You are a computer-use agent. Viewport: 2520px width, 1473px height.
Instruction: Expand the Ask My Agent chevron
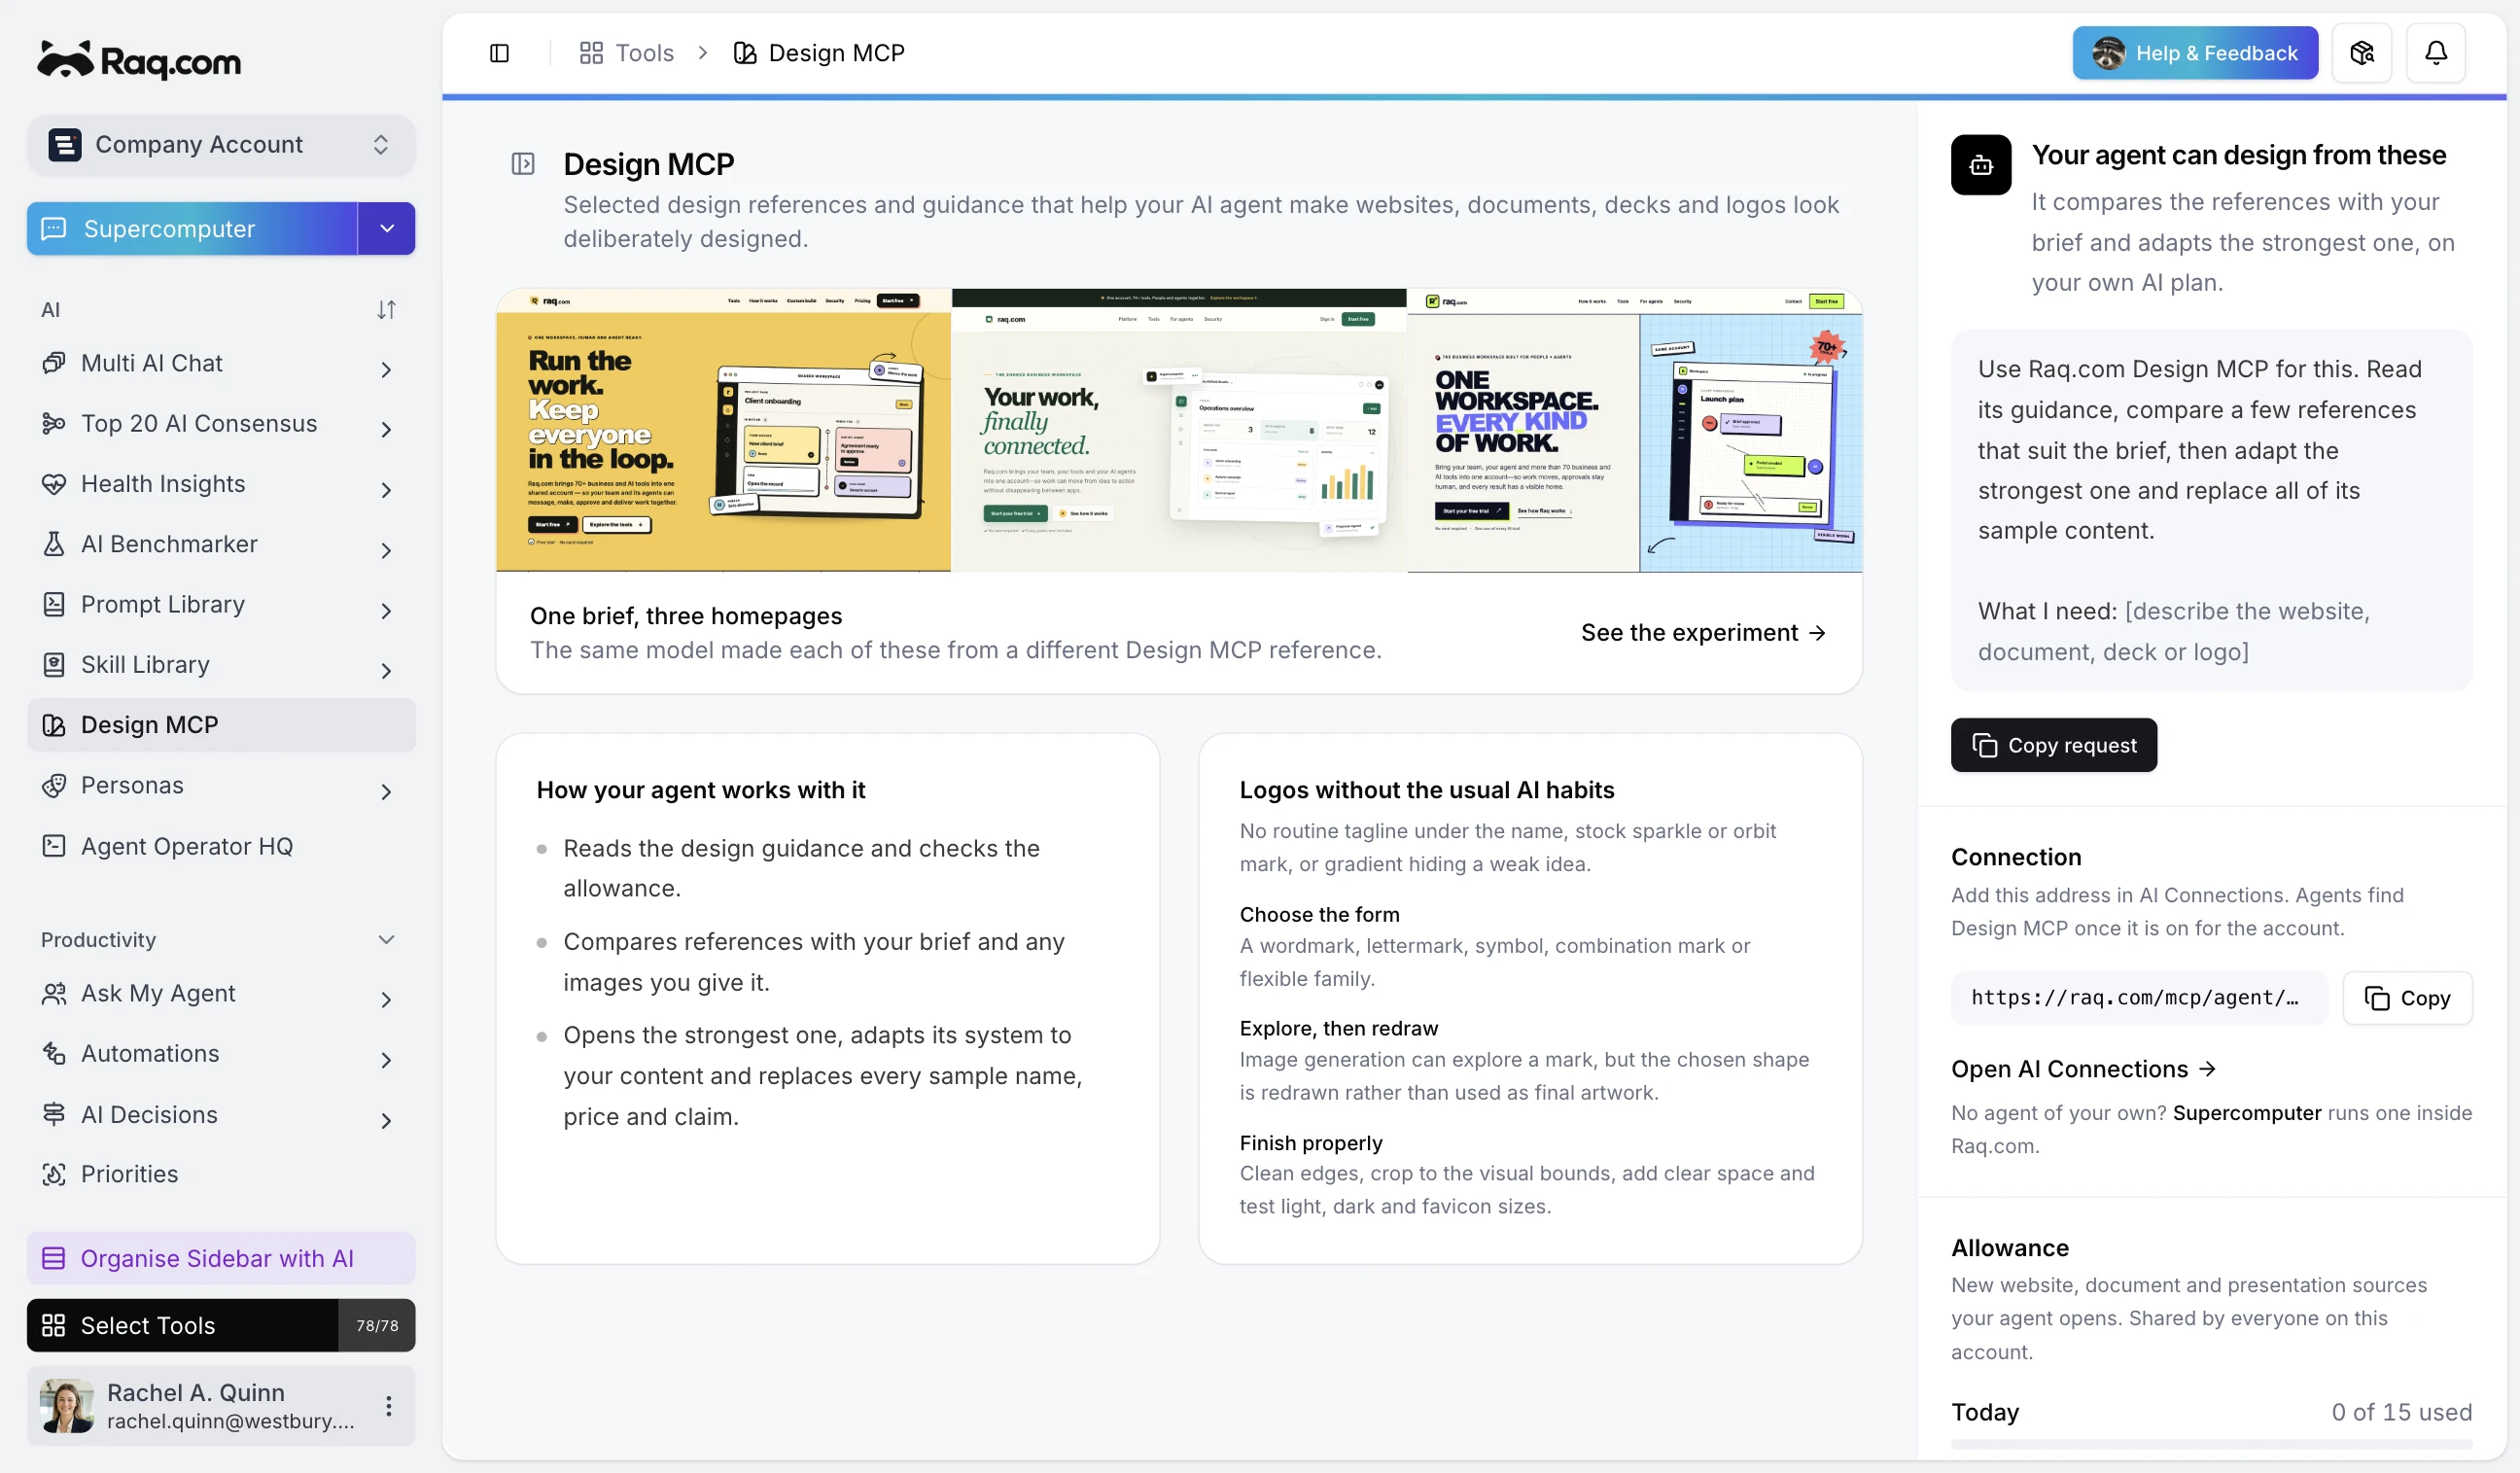click(386, 1000)
